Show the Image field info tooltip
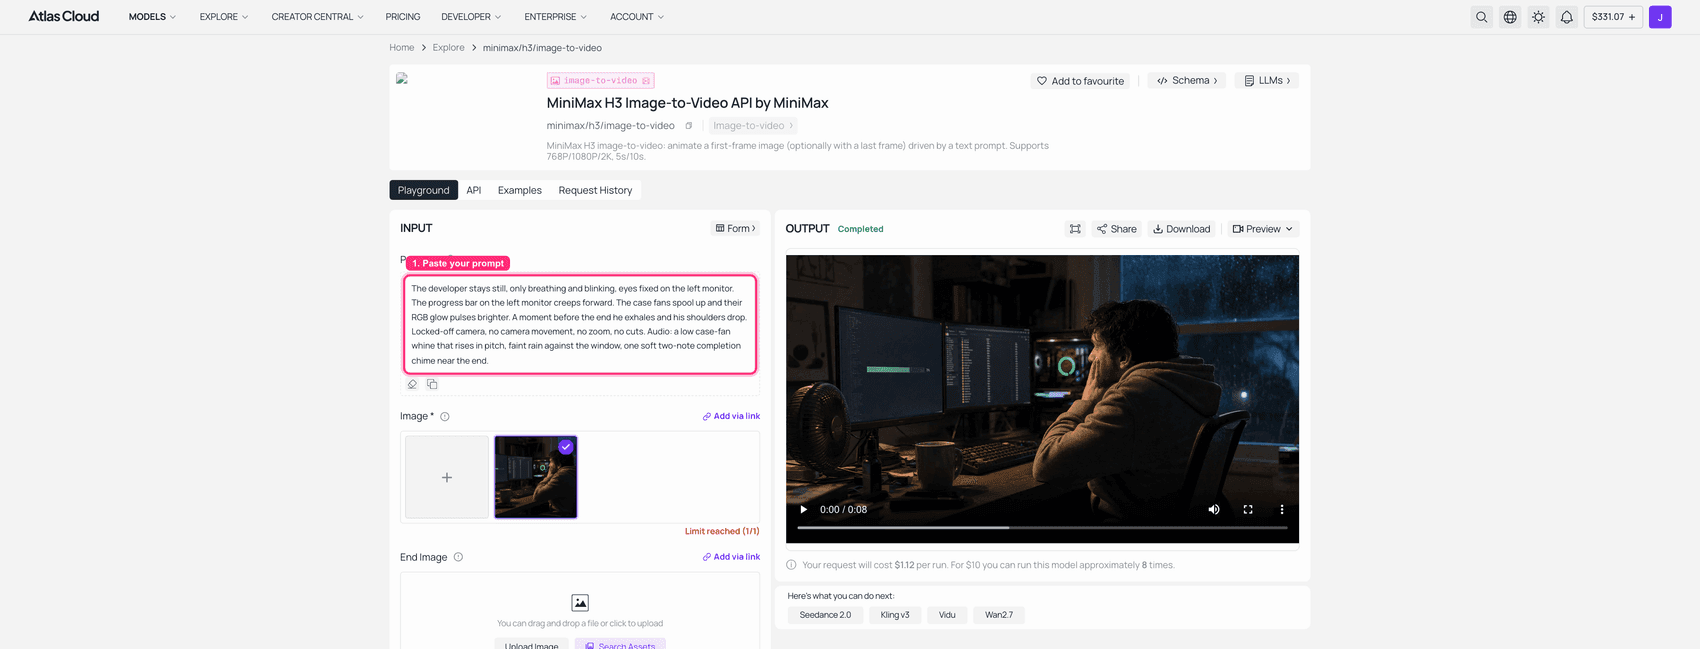1700x649 pixels. tap(445, 417)
